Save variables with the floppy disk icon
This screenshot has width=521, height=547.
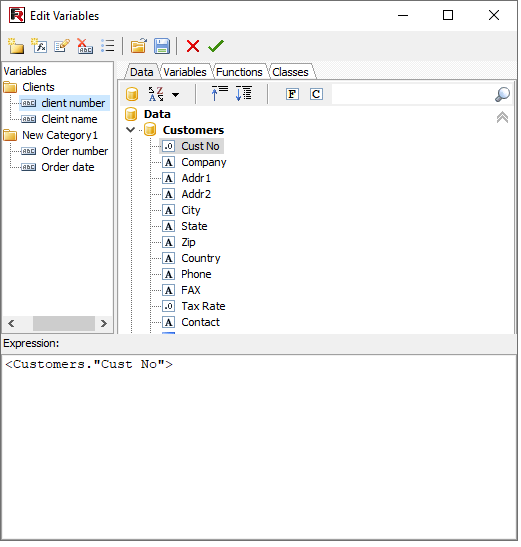(162, 46)
